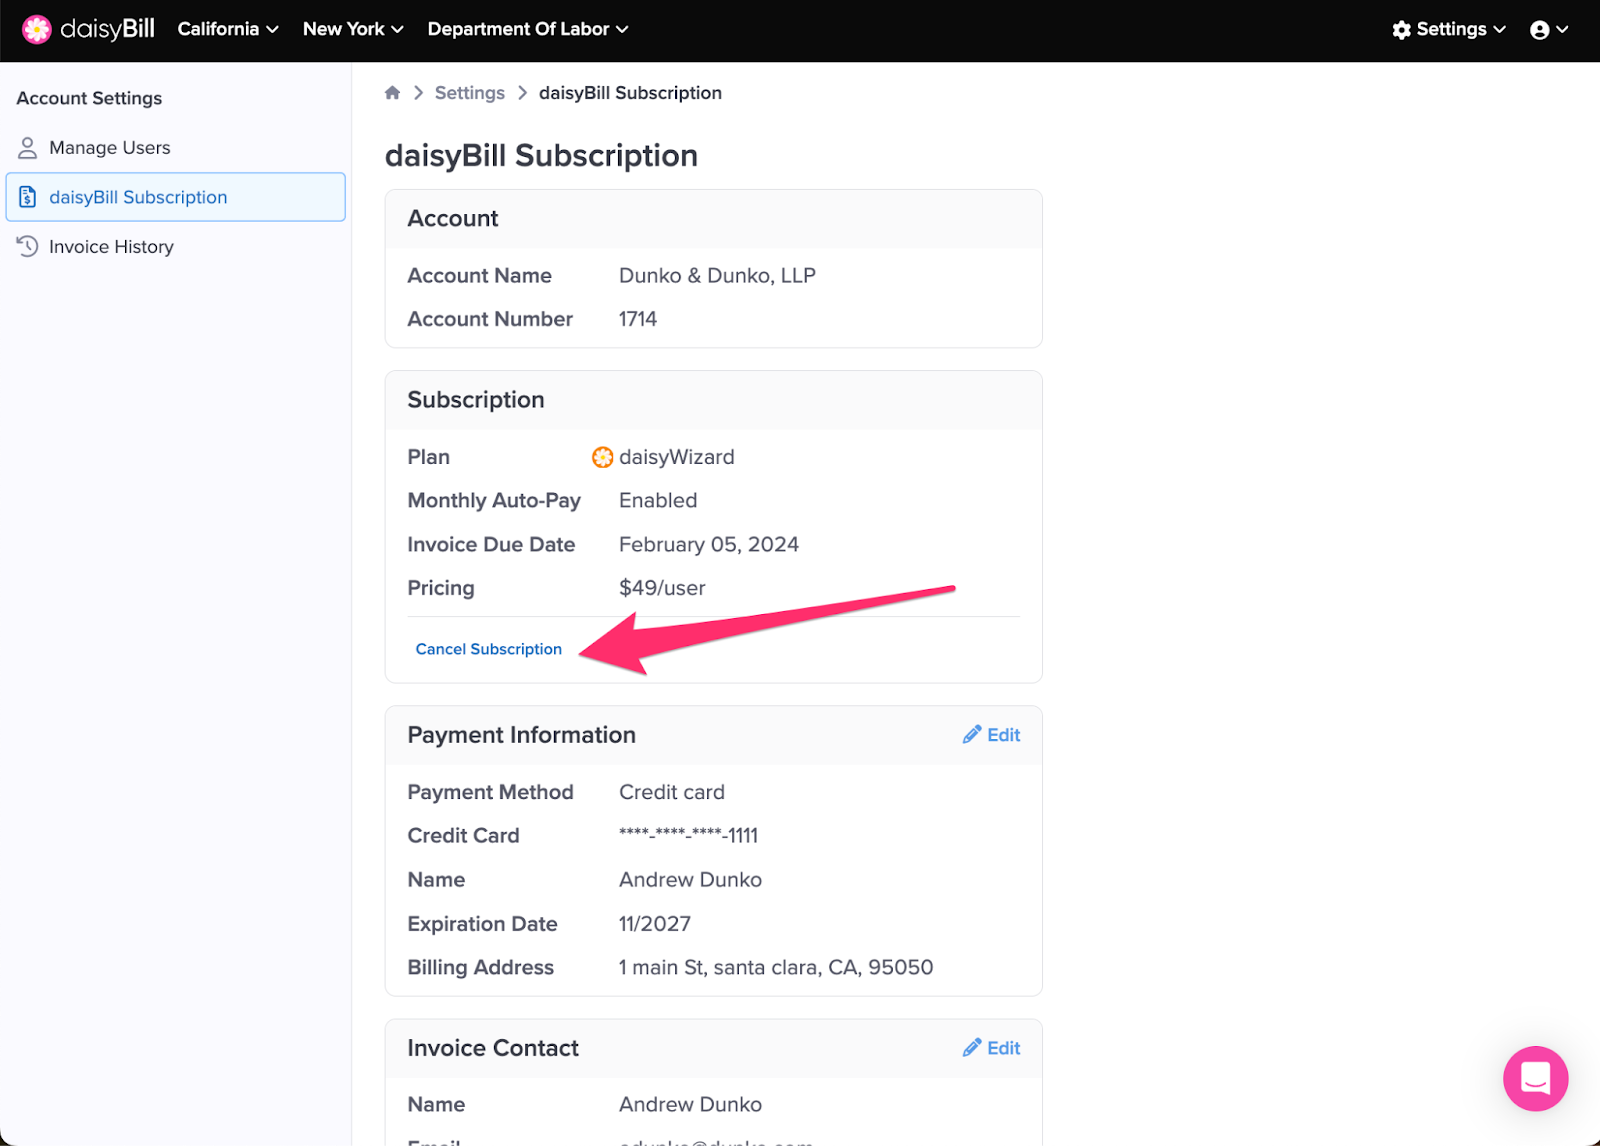Click the daisyBill wordmark text in header
Image resolution: width=1600 pixels, height=1146 pixels.
(x=107, y=29)
